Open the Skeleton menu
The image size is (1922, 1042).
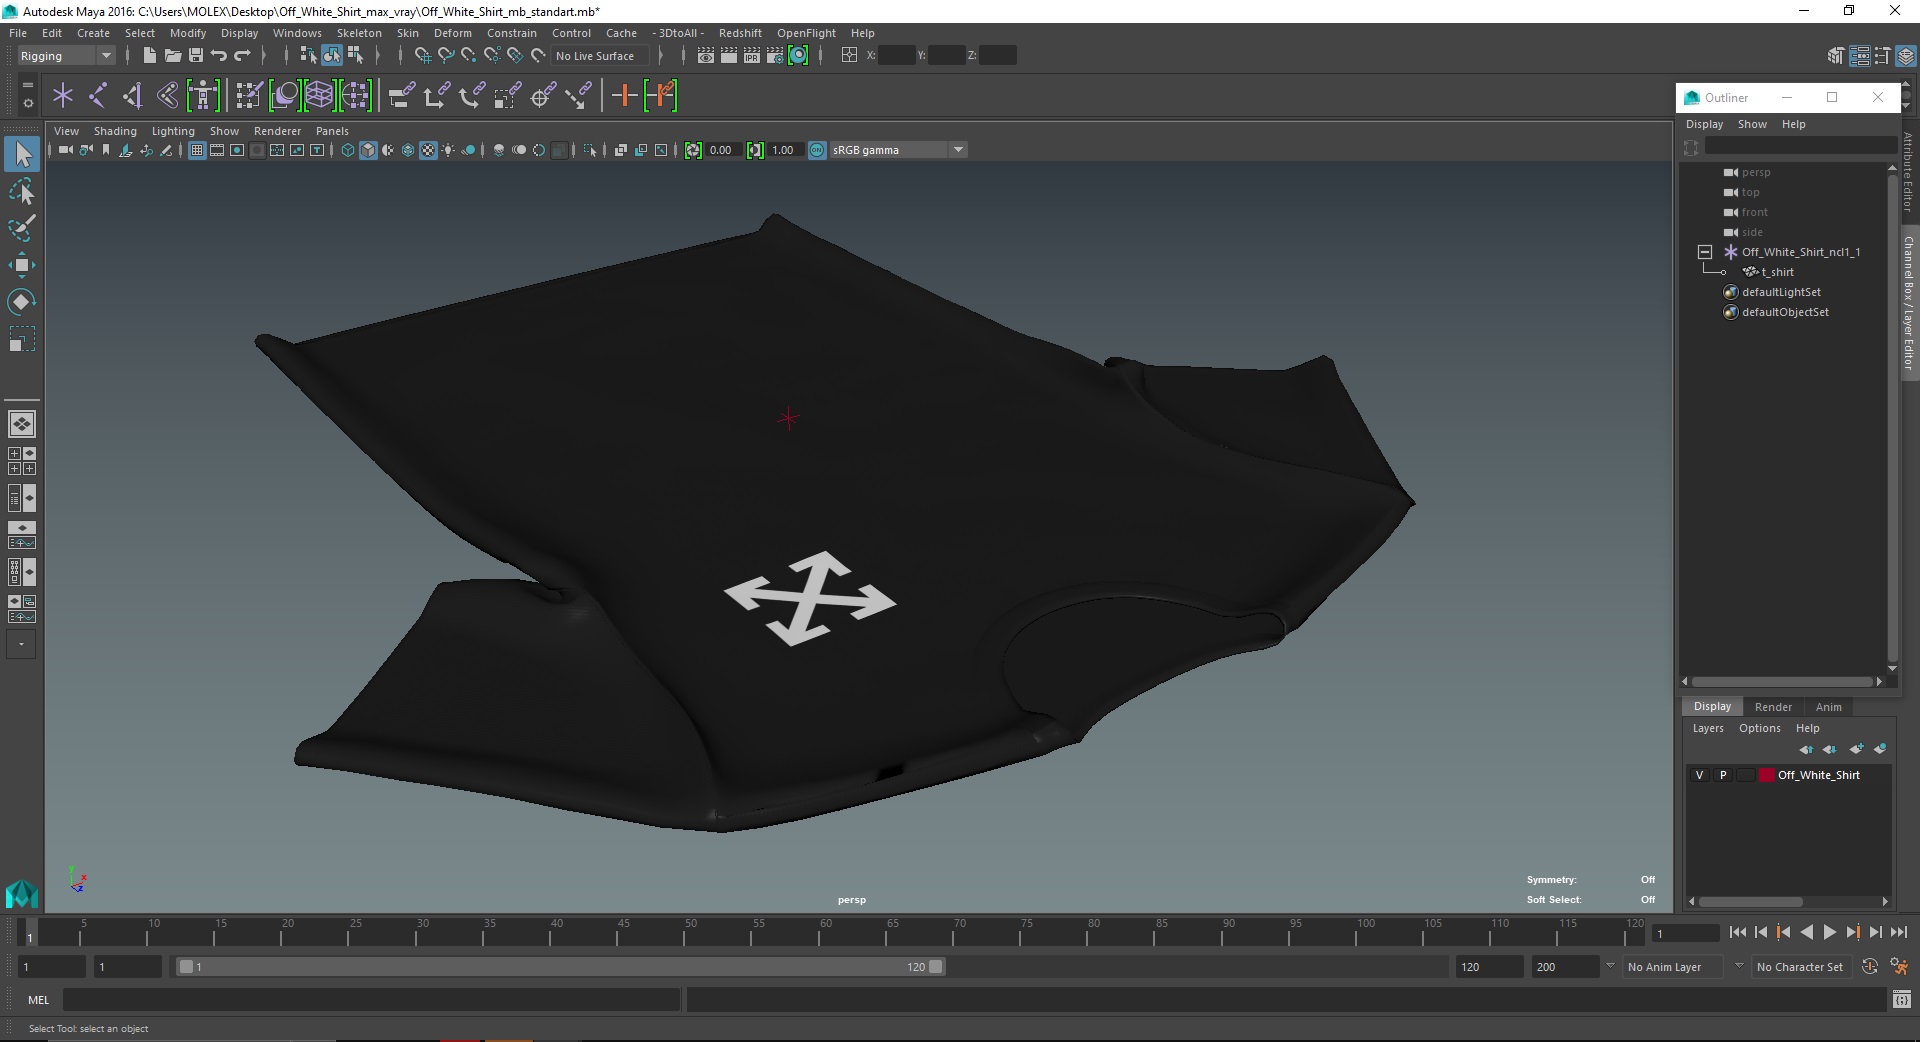click(x=359, y=33)
